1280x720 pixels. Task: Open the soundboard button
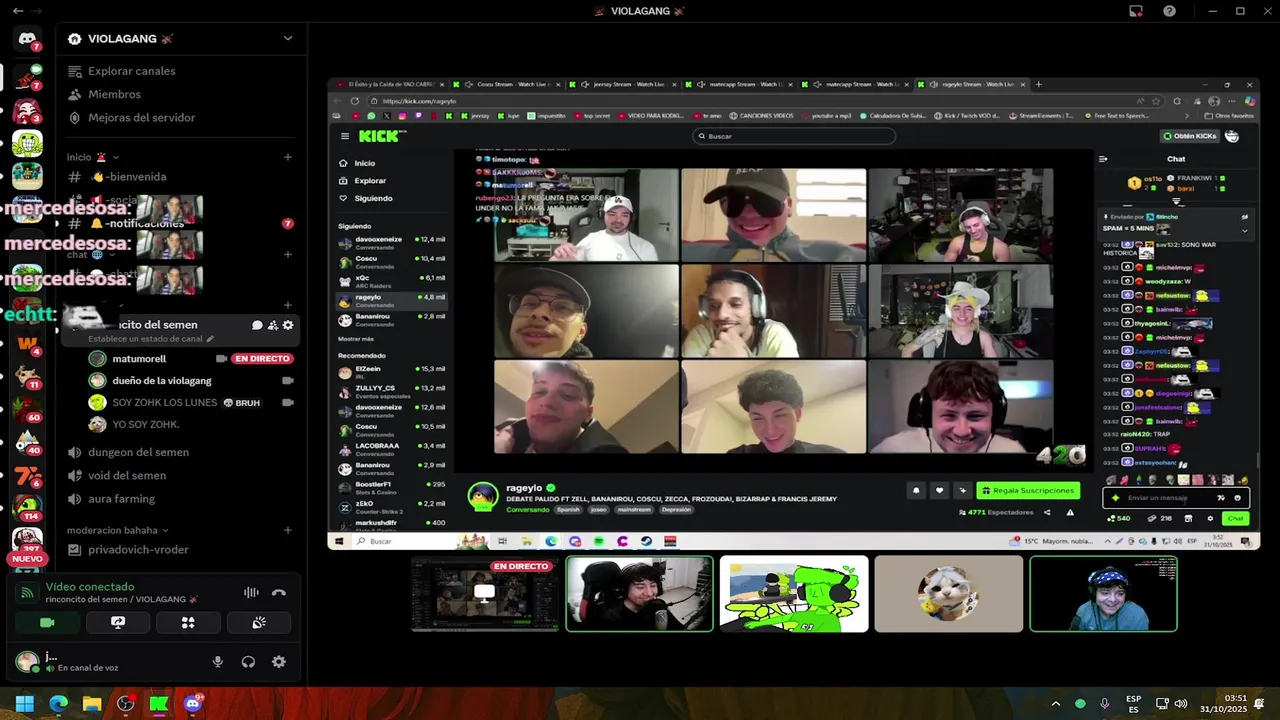pos(259,622)
